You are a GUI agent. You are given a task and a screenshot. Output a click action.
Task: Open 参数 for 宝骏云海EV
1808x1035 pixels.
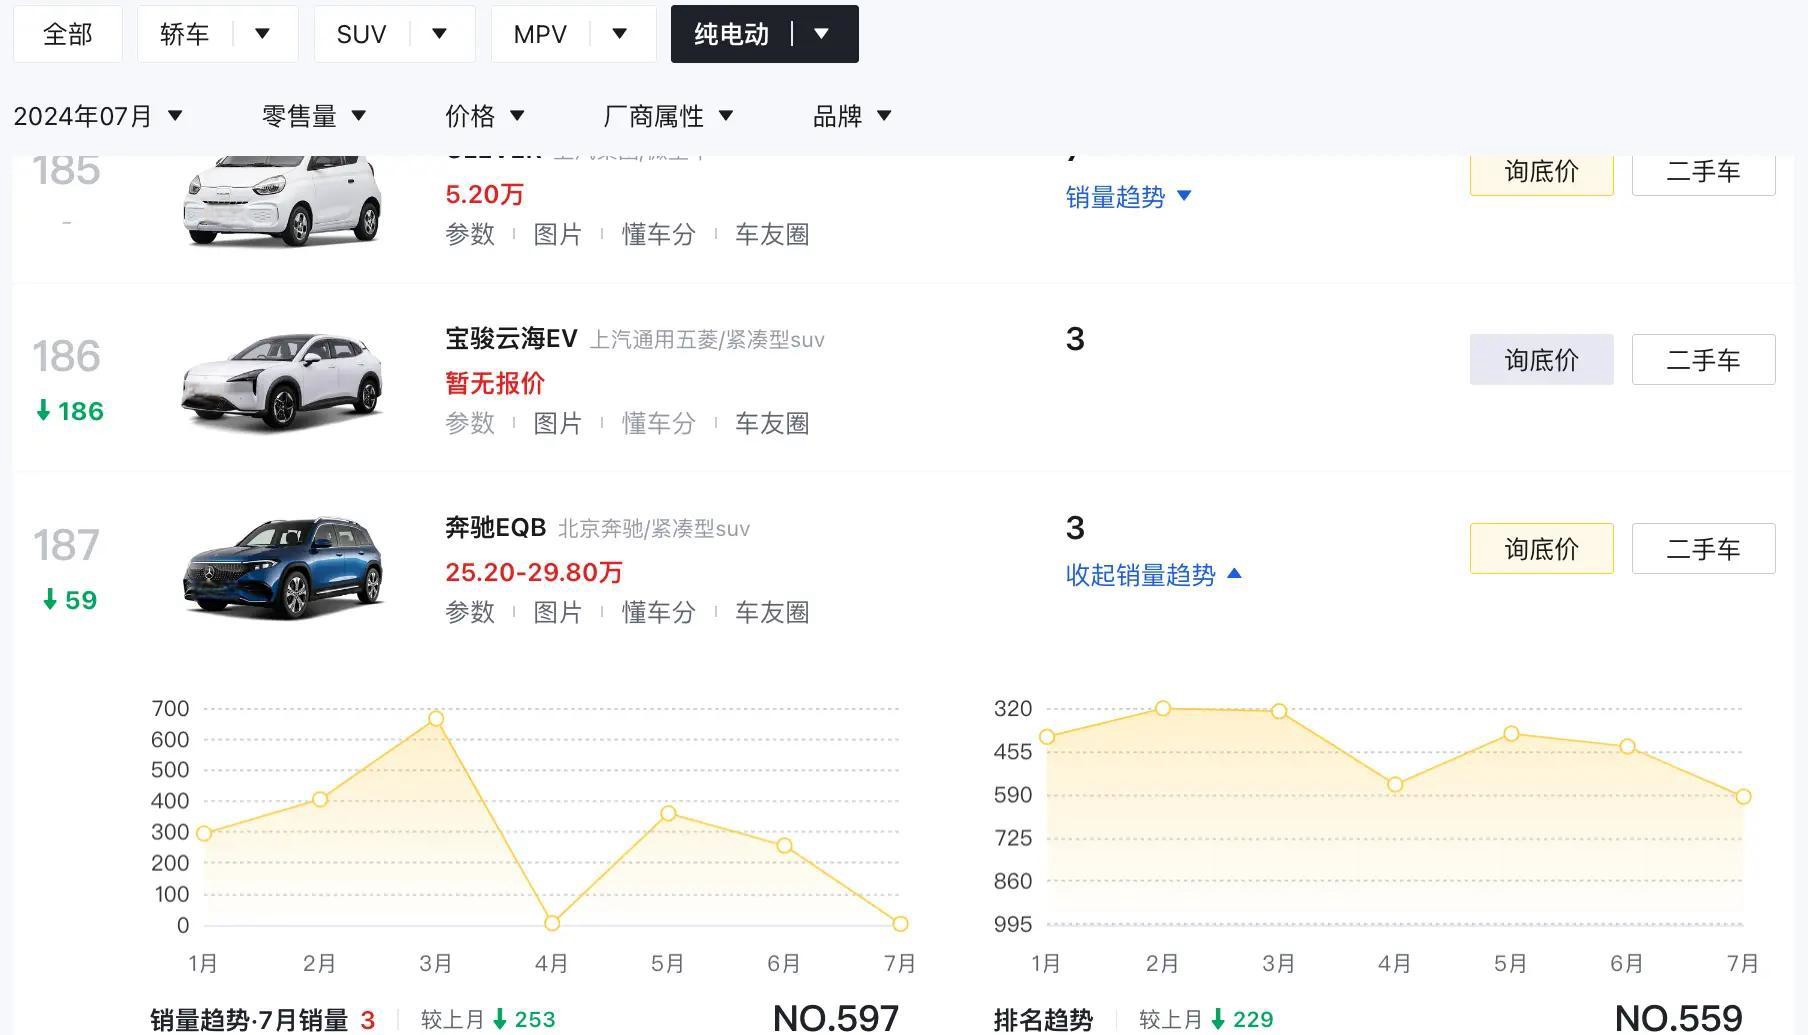point(470,423)
